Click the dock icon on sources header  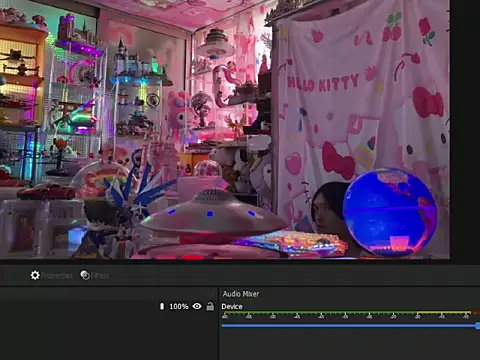pos(212,294)
